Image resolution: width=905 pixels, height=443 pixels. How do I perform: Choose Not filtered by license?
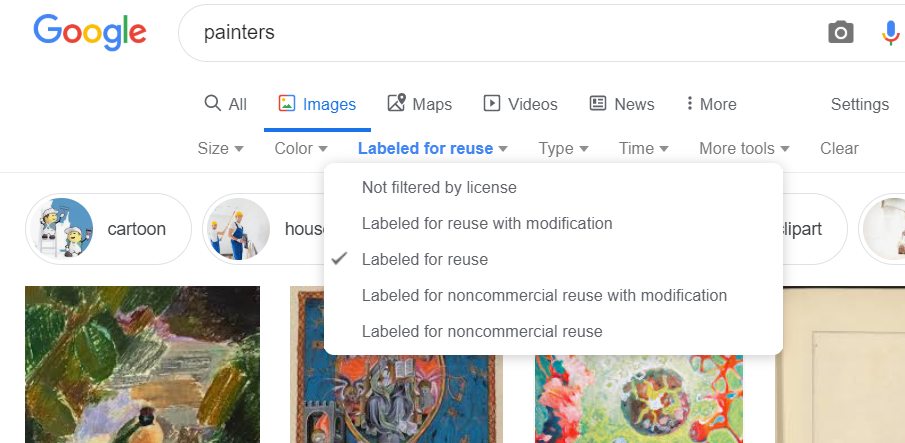pos(439,187)
